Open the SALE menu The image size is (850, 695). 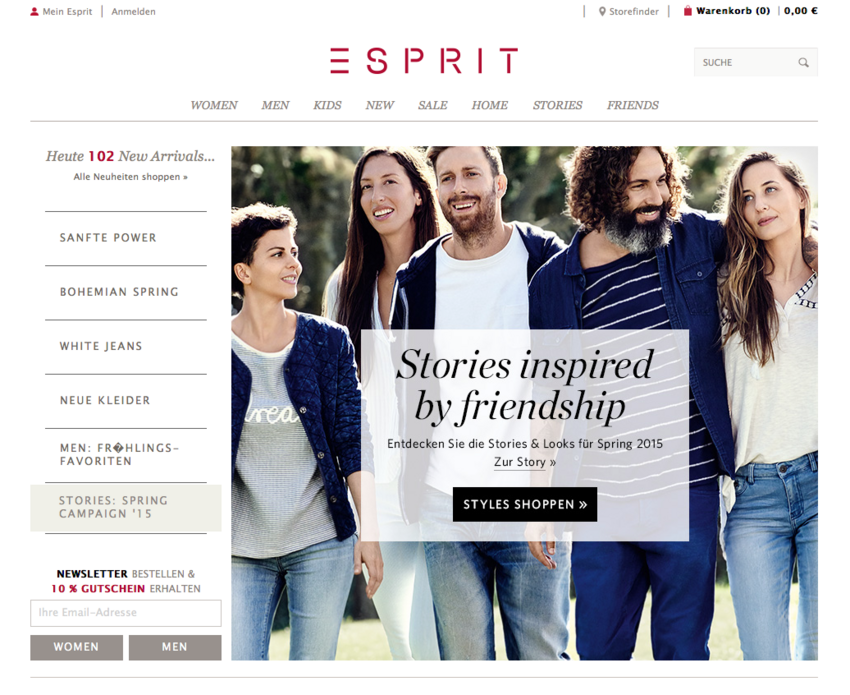[433, 105]
